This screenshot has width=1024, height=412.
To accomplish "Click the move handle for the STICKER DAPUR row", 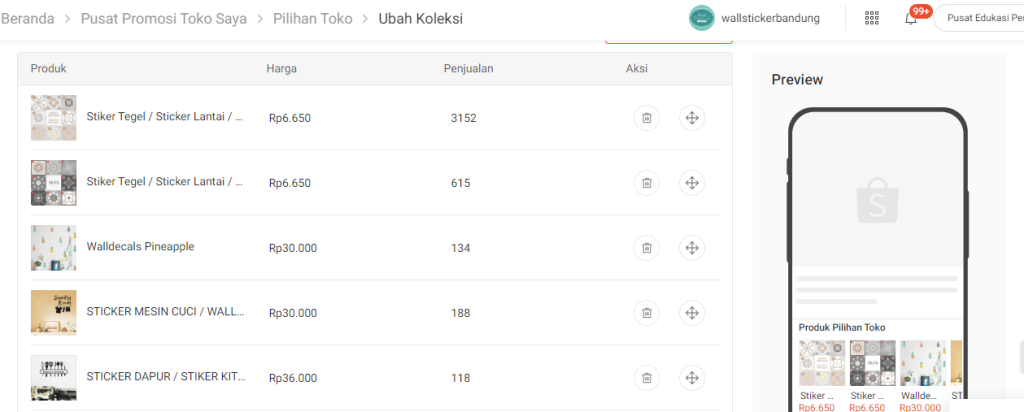I will 691,378.
